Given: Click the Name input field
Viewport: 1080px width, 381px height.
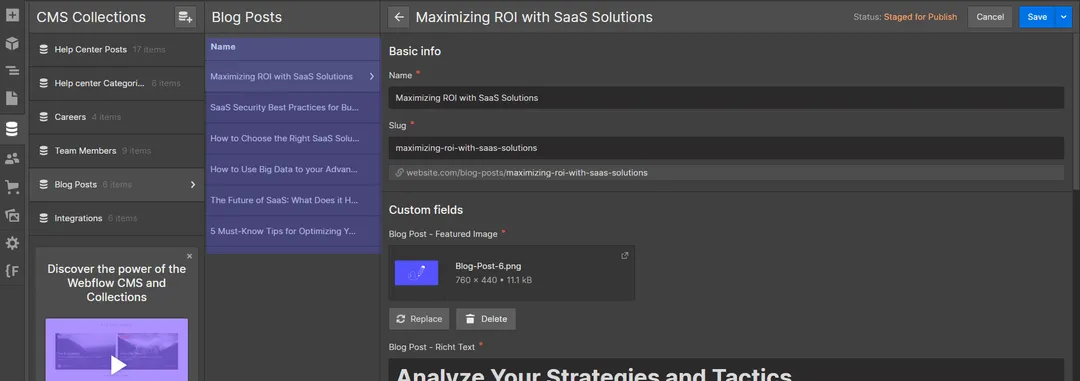Looking at the screenshot, I should [x=726, y=98].
